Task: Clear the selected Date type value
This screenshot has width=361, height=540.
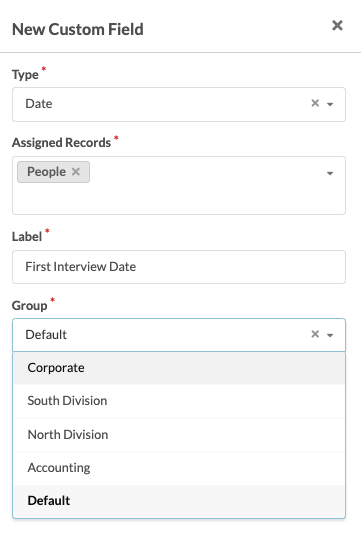Action: coord(315,103)
